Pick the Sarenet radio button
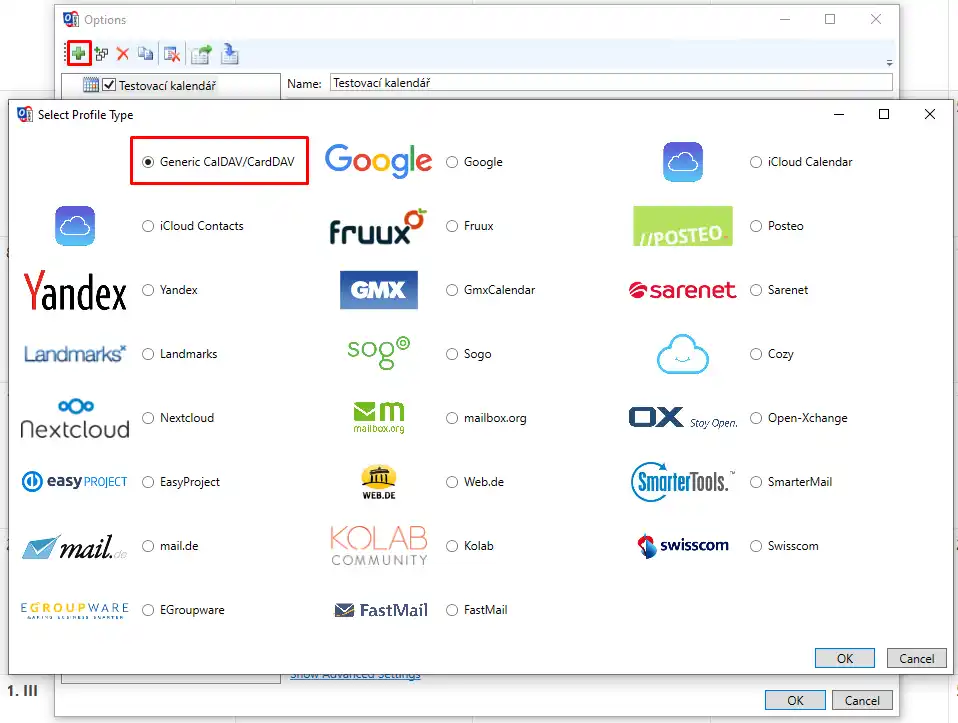This screenshot has width=958, height=723. point(756,290)
